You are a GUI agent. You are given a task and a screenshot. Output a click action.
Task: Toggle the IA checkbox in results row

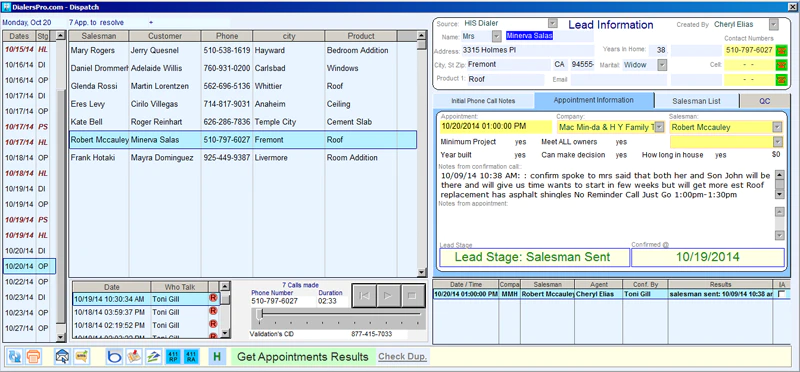(781, 293)
